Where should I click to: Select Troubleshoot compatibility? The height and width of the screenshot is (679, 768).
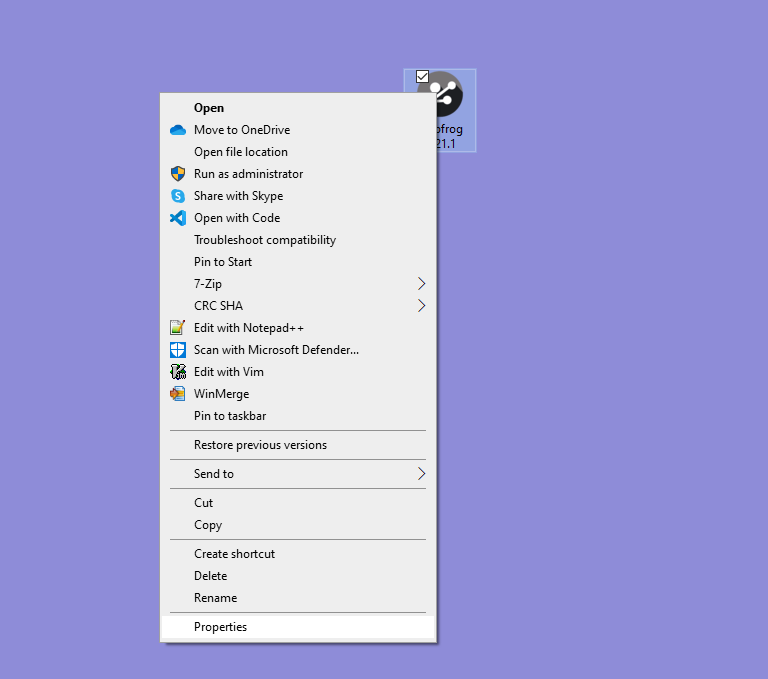(264, 240)
